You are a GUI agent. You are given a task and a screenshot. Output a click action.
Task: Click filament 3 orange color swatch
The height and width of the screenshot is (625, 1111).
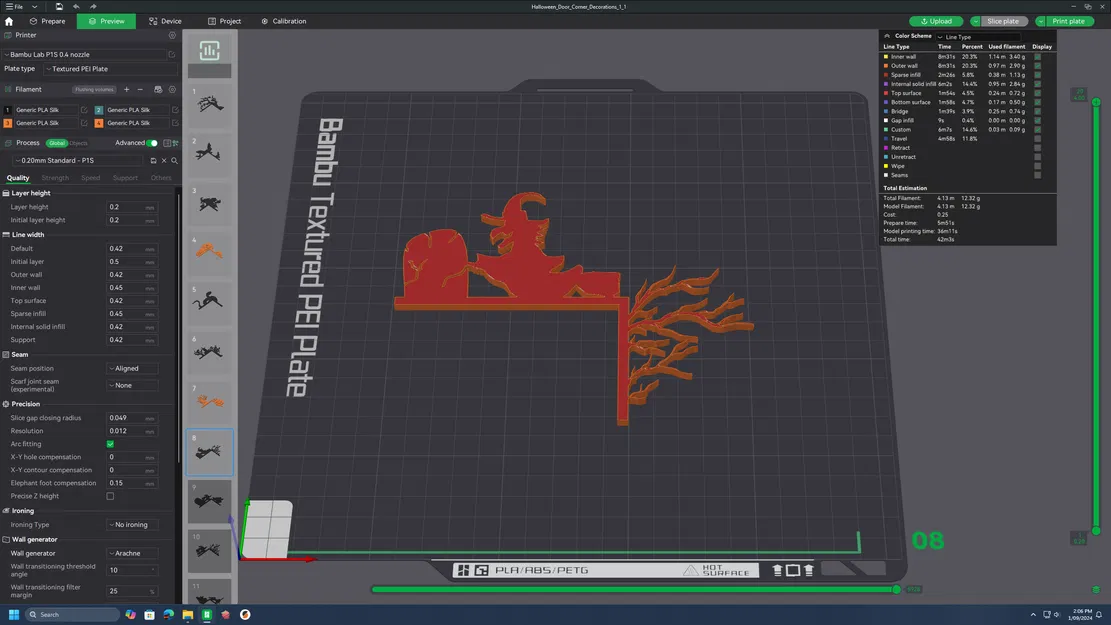[x=8, y=123]
